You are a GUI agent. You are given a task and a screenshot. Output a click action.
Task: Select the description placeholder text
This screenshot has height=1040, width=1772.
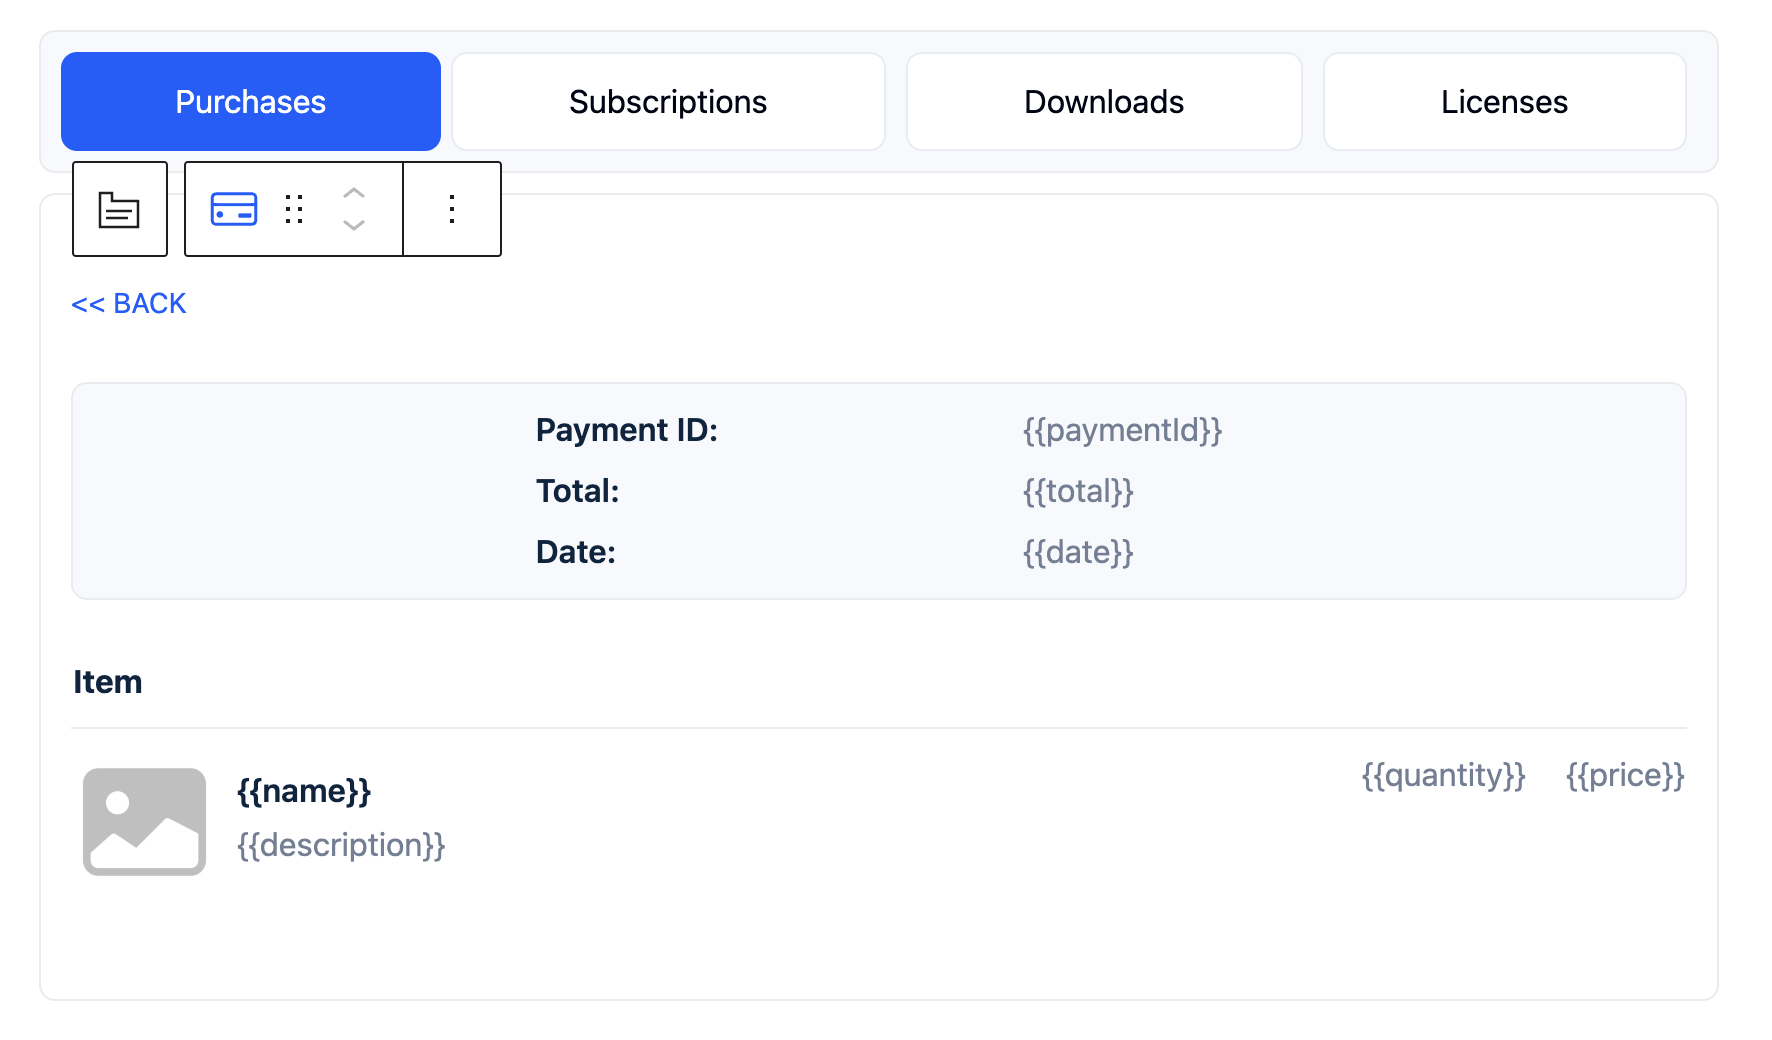click(x=341, y=845)
